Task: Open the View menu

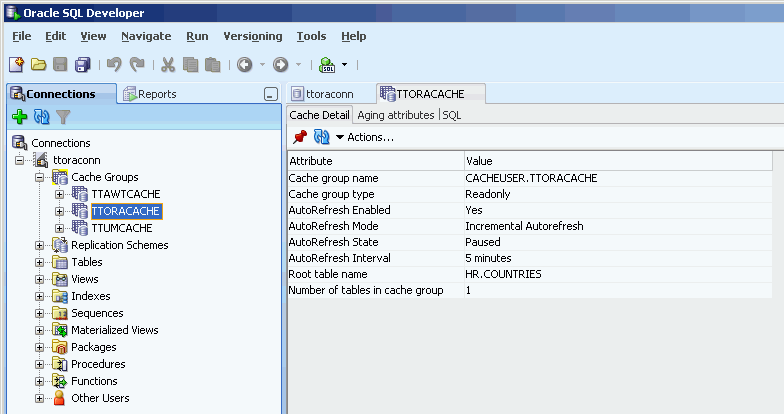Action: pos(93,36)
